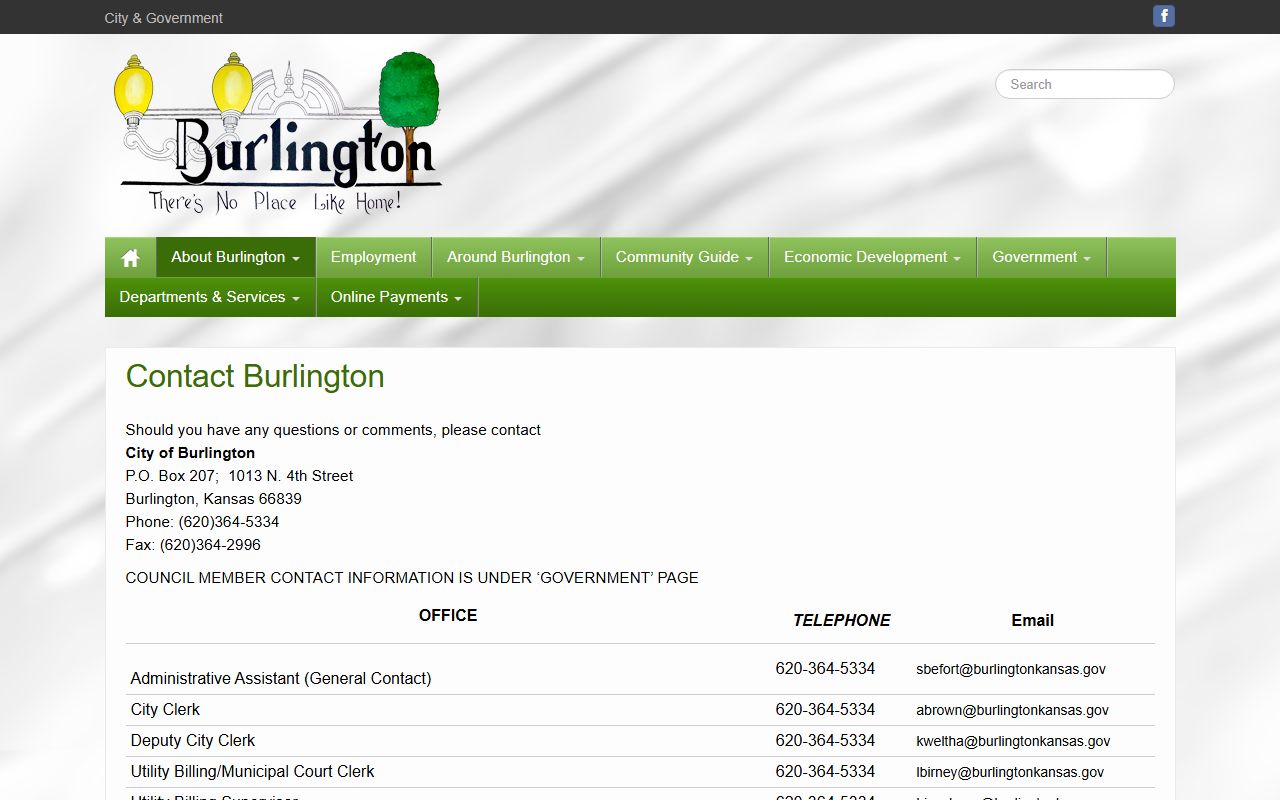The height and width of the screenshot is (800, 1280).
Task: Email lbirney@burlingtonkansas.gov
Action: pyautogui.click(x=1010, y=772)
